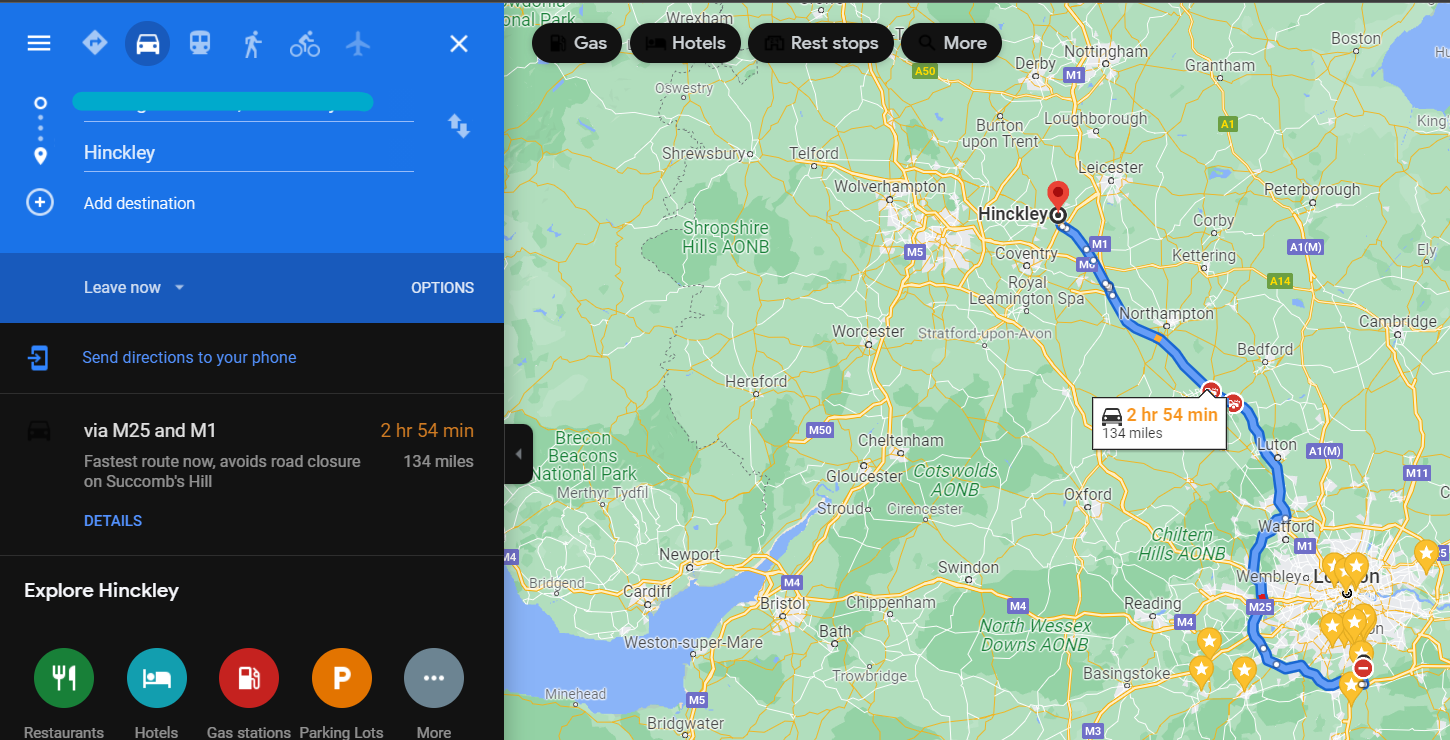Filter map by Rest stops chip
The width and height of the screenshot is (1450, 740).
pyautogui.click(x=821, y=43)
